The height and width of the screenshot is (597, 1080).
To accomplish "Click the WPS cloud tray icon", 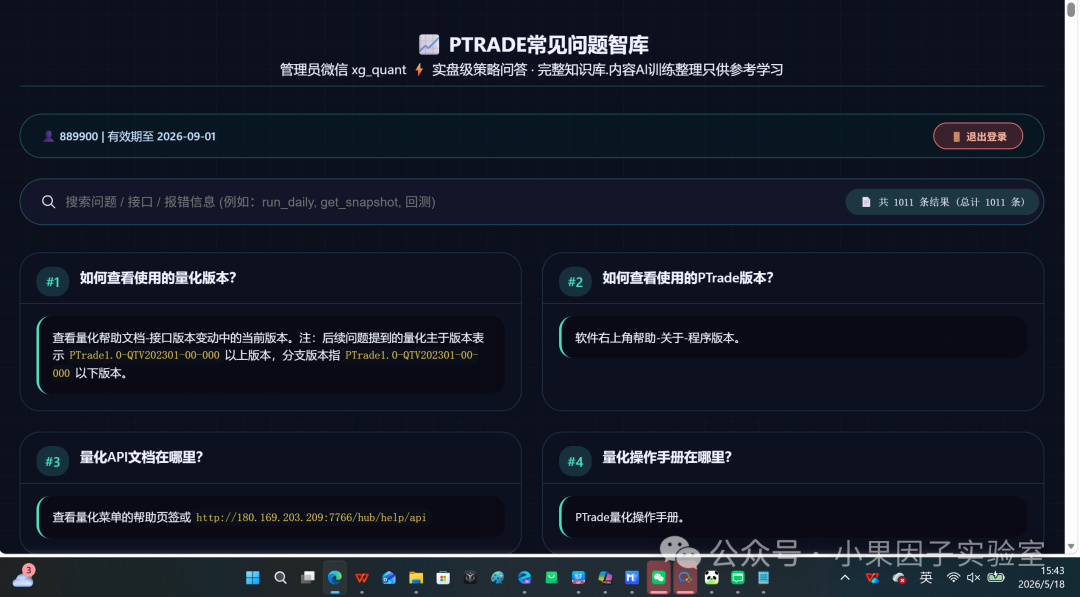I will coord(872,578).
